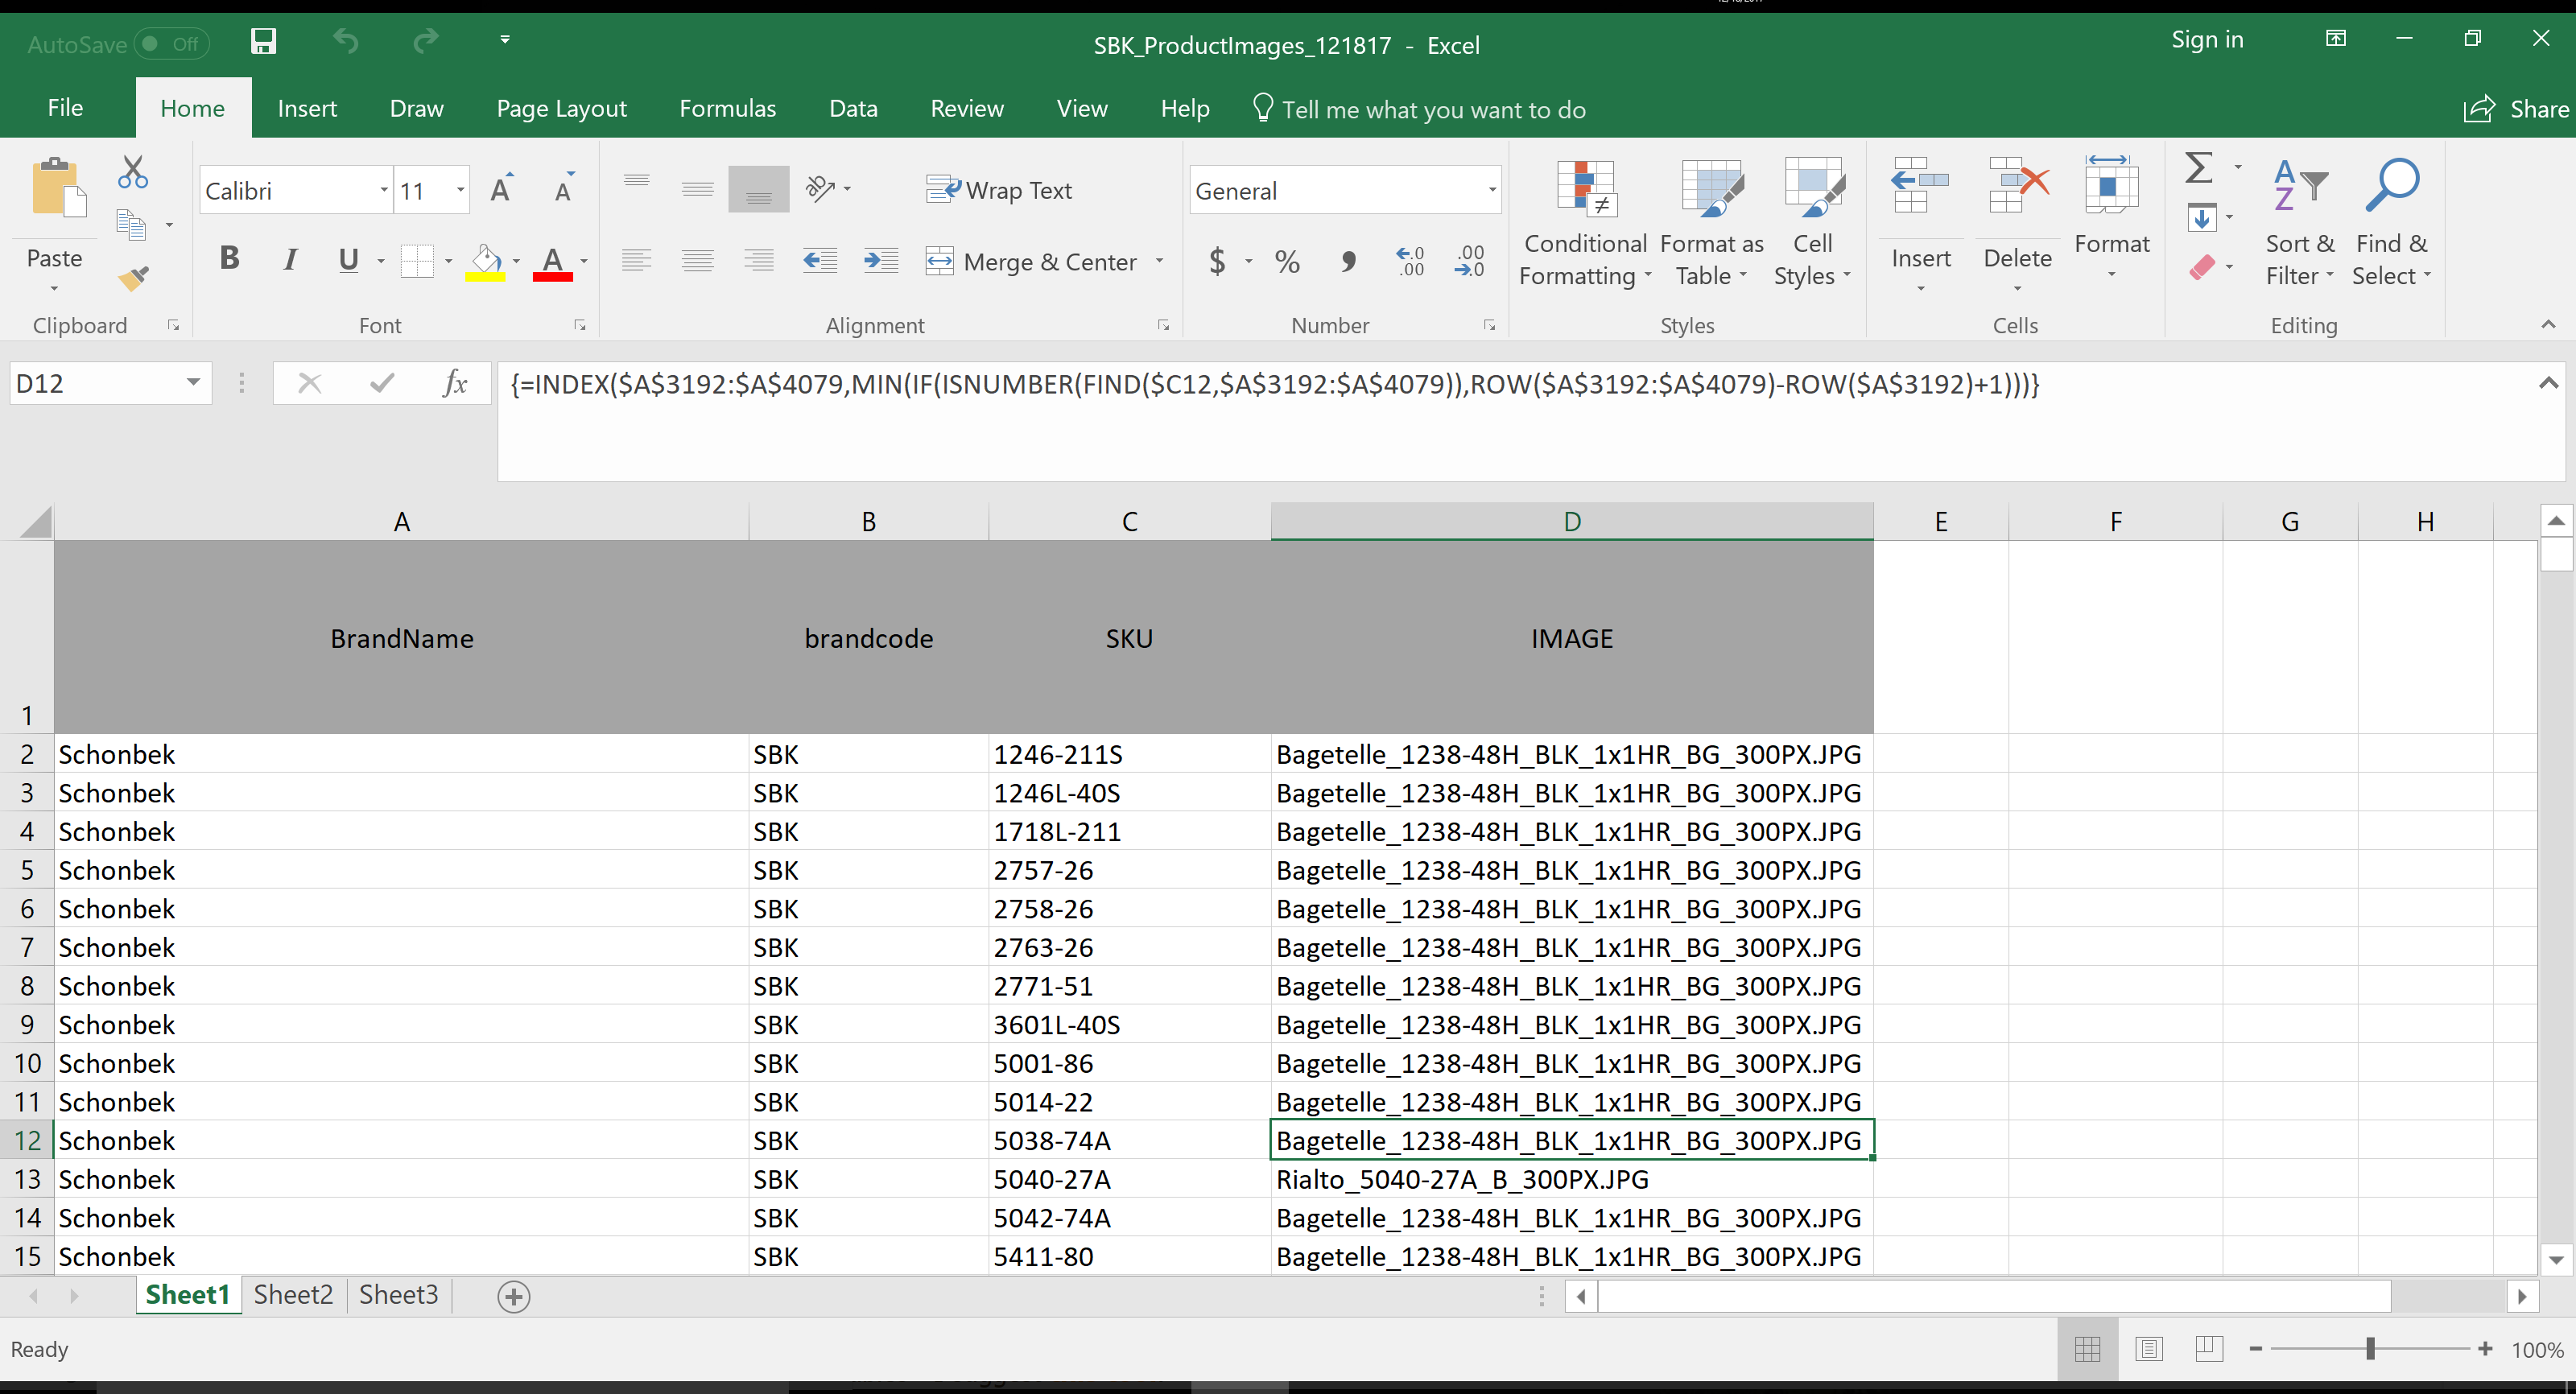This screenshot has width=2576, height=1394.
Task: Click the Cut scissors icon
Action: coord(132,172)
